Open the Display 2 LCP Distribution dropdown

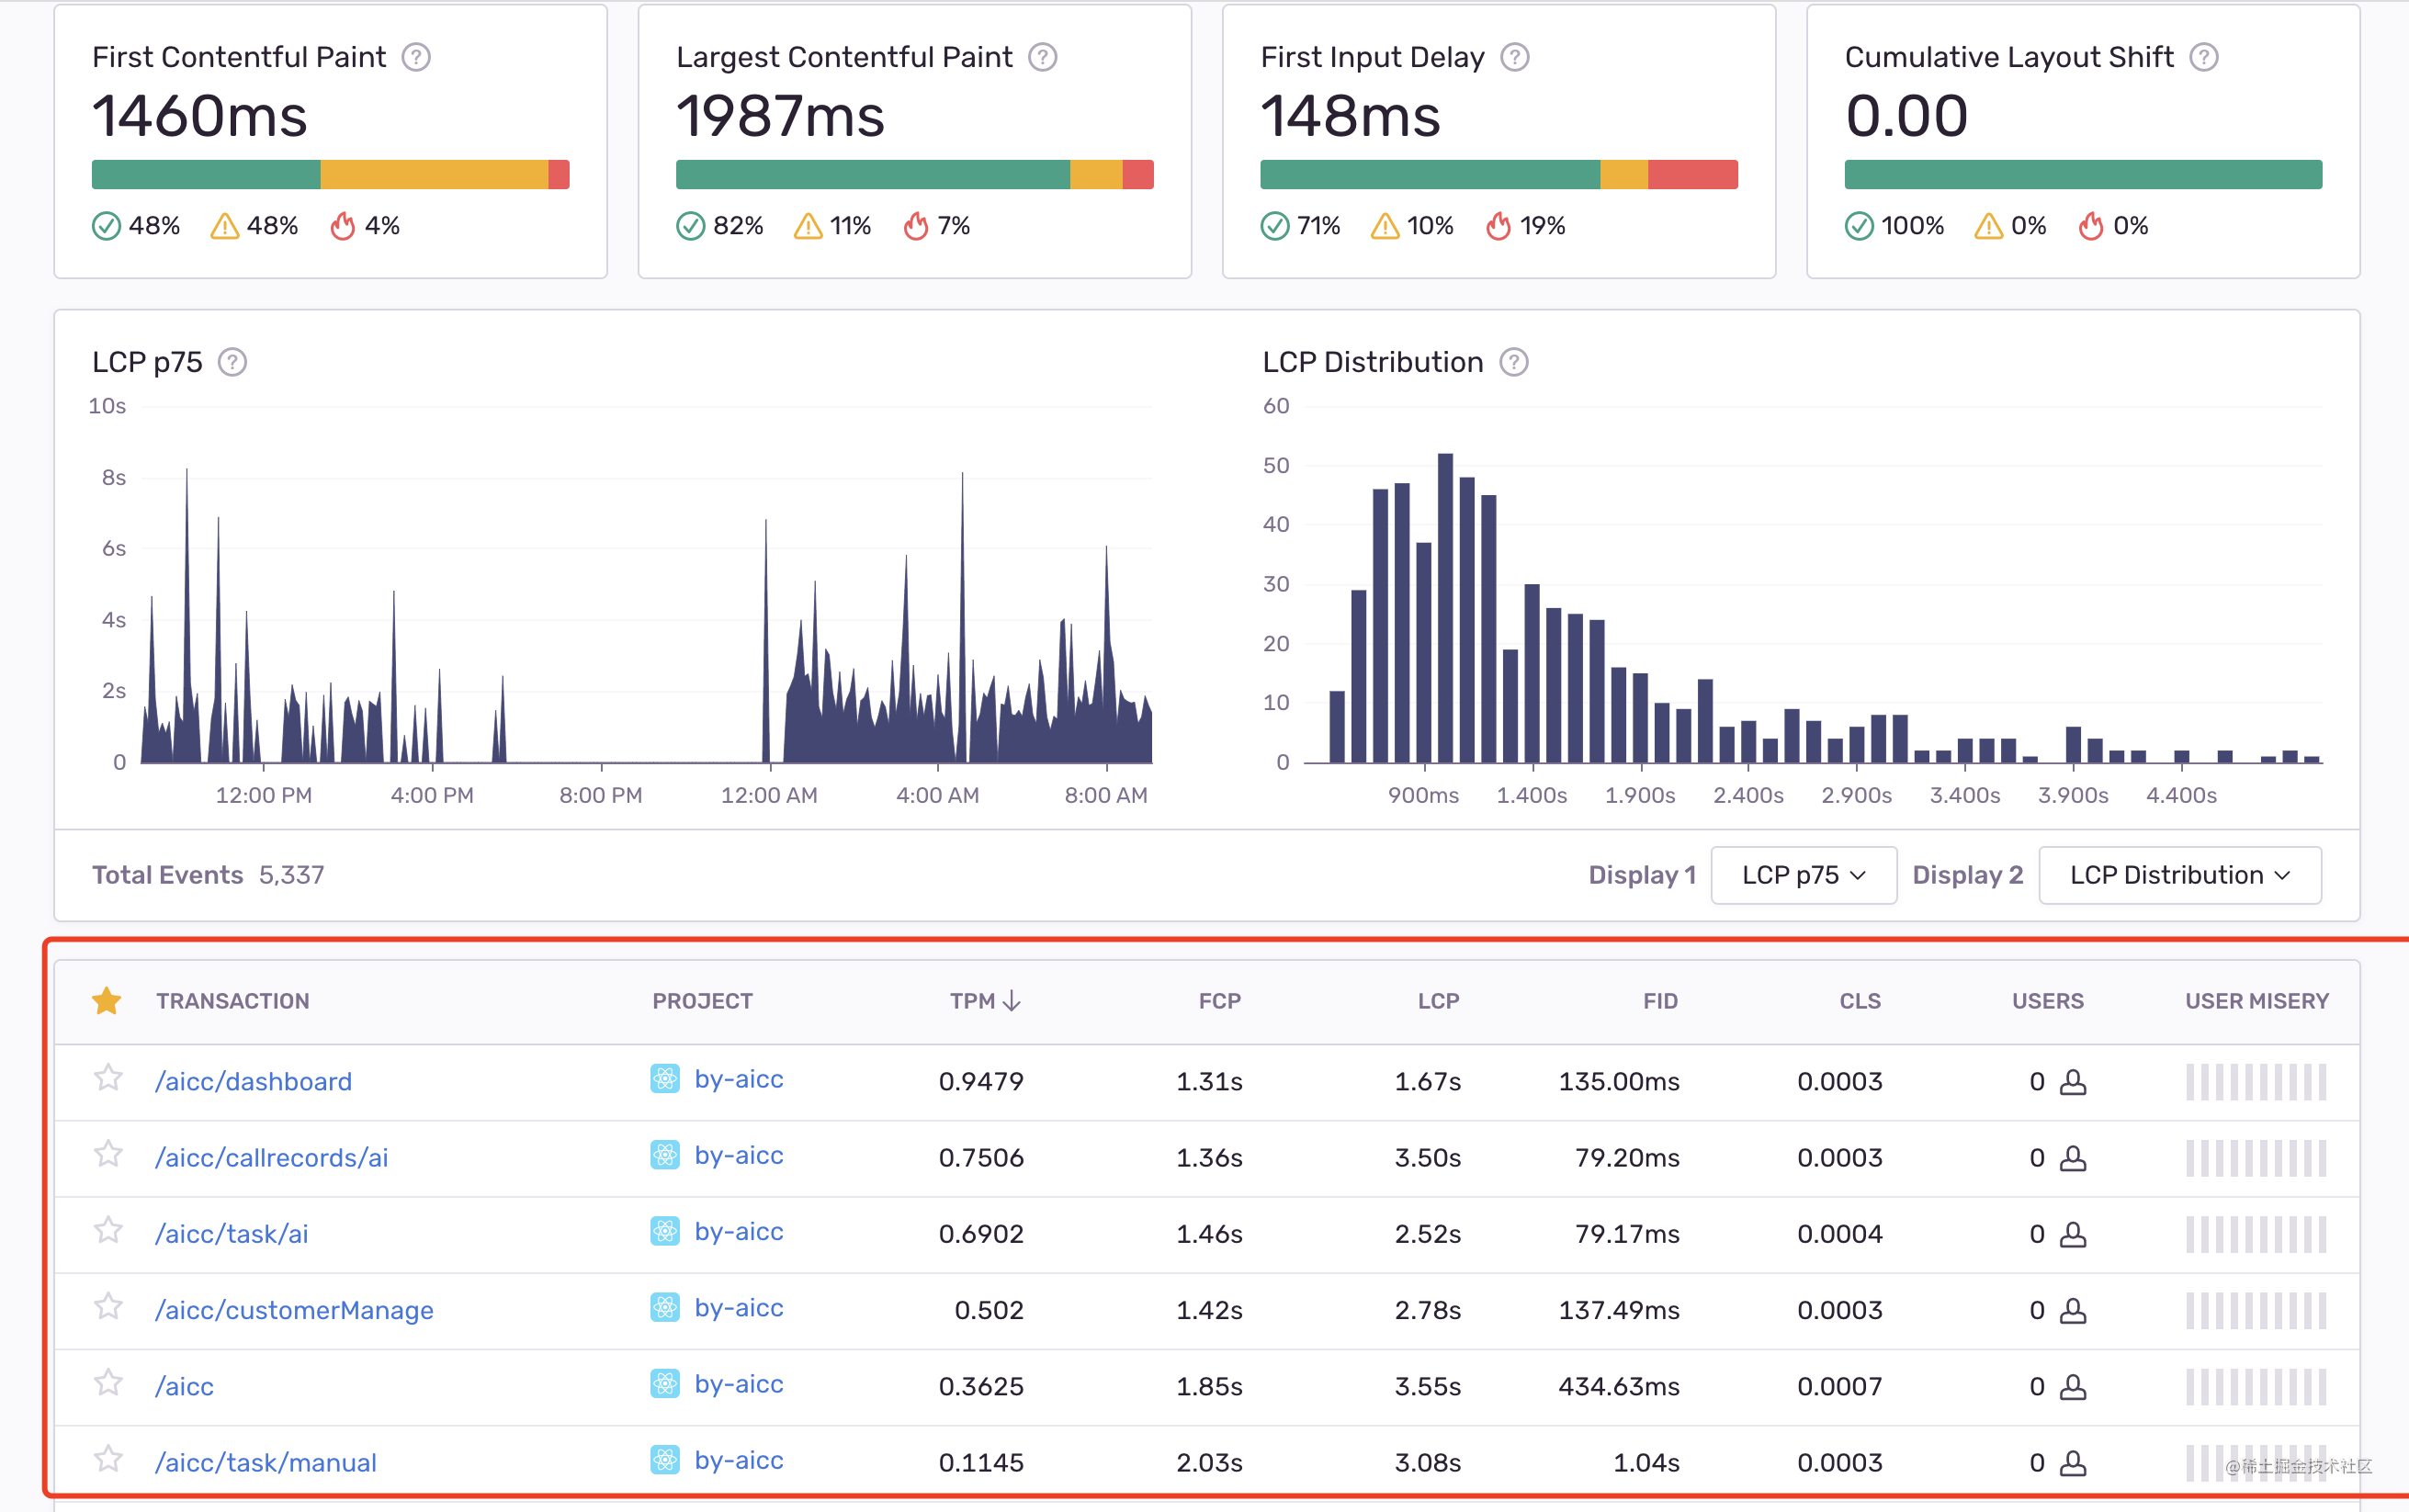[2180, 875]
